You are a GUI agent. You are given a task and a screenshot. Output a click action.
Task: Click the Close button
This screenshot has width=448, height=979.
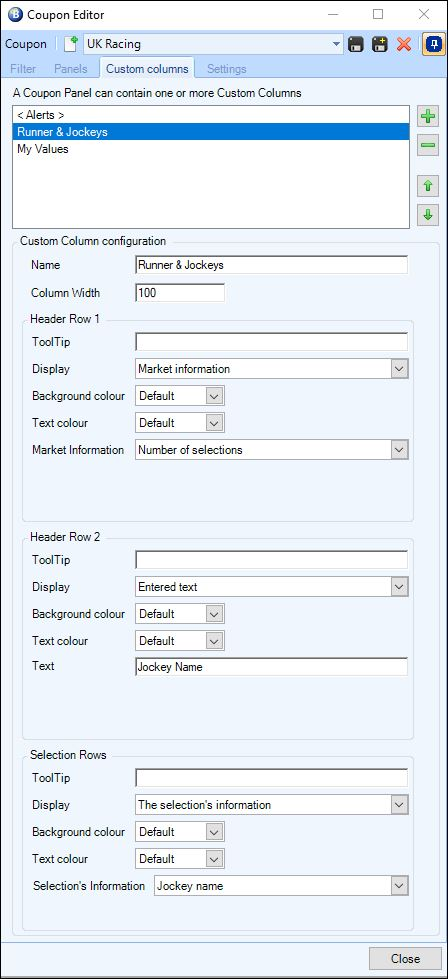pyautogui.click(x=405, y=958)
